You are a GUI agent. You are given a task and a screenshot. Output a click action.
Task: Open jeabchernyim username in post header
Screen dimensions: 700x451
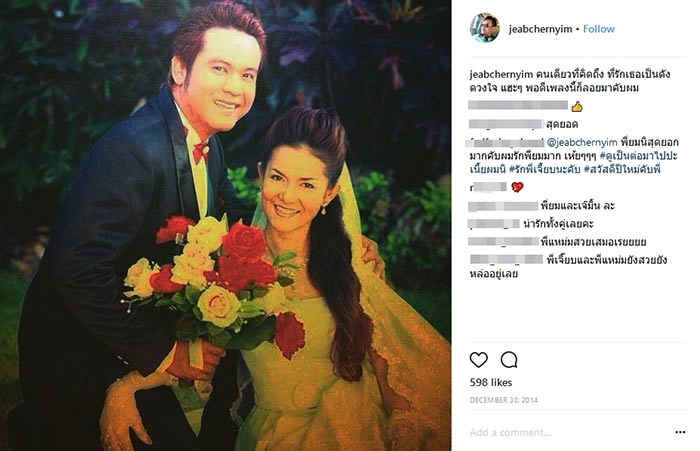[x=540, y=29]
